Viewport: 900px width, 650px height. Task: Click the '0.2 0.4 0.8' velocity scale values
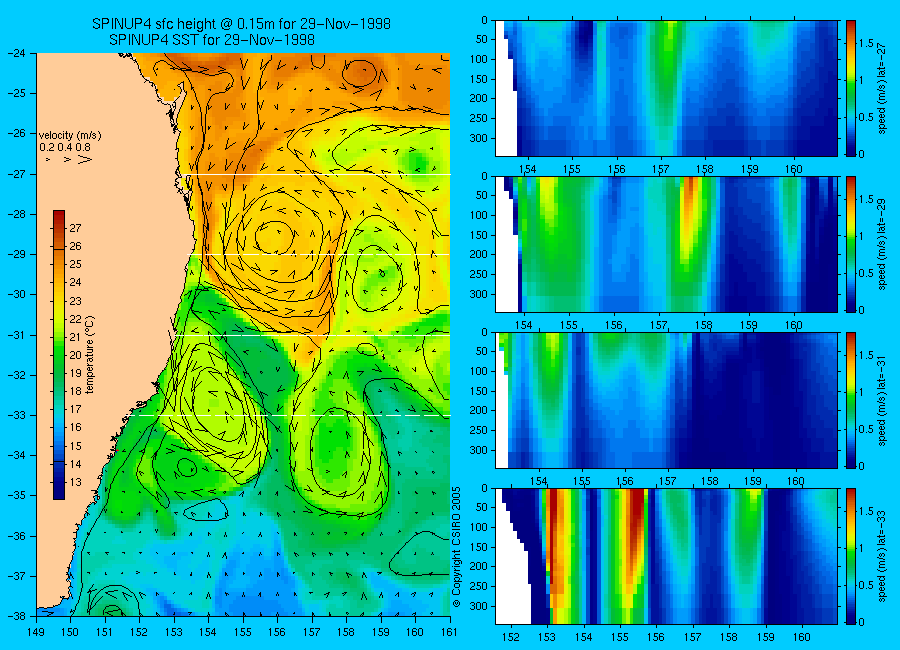pyautogui.click(x=65, y=147)
